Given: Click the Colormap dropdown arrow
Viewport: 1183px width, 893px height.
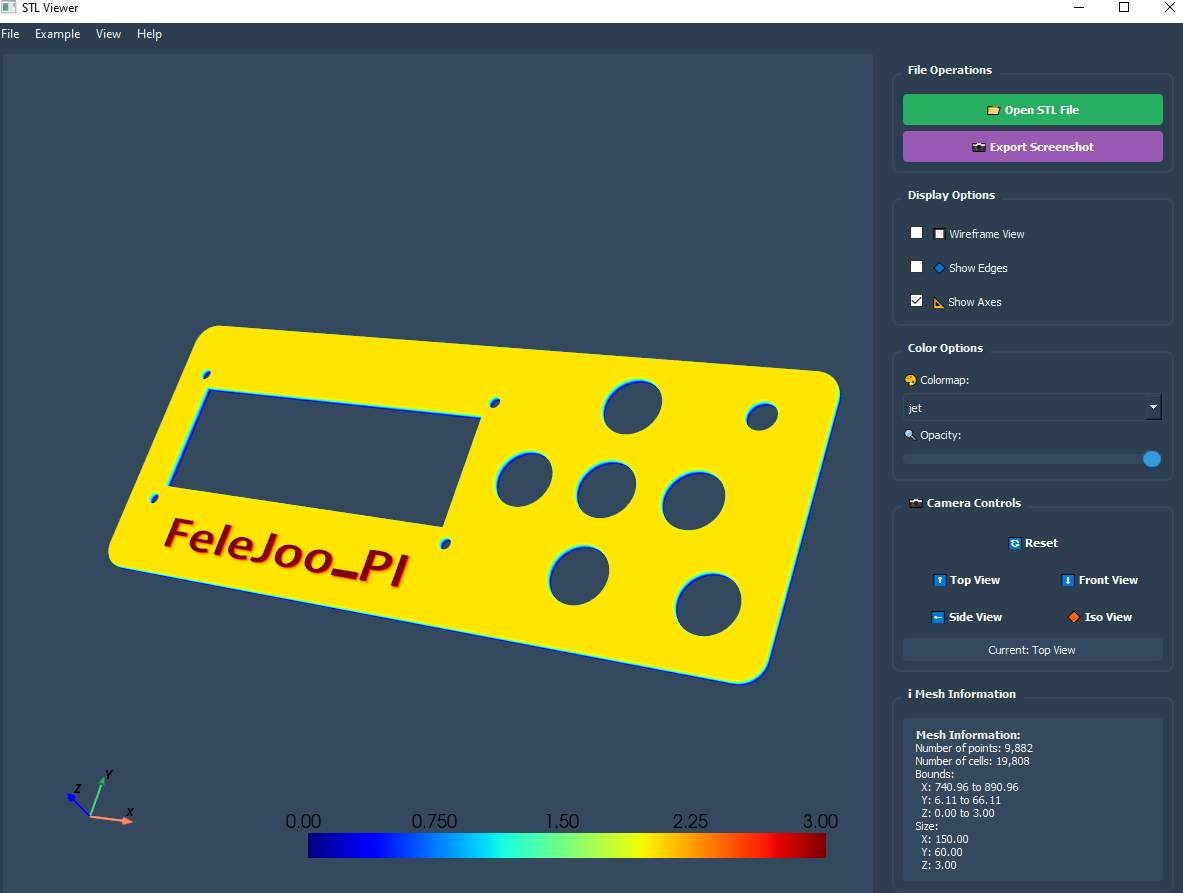Looking at the screenshot, I should [x=1153, y=407].
